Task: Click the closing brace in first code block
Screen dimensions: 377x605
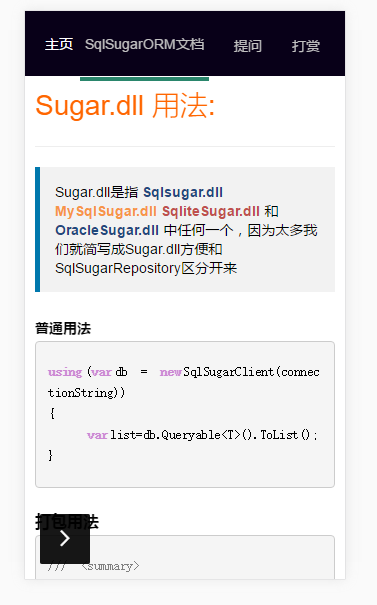Action: tap(51, 456)
